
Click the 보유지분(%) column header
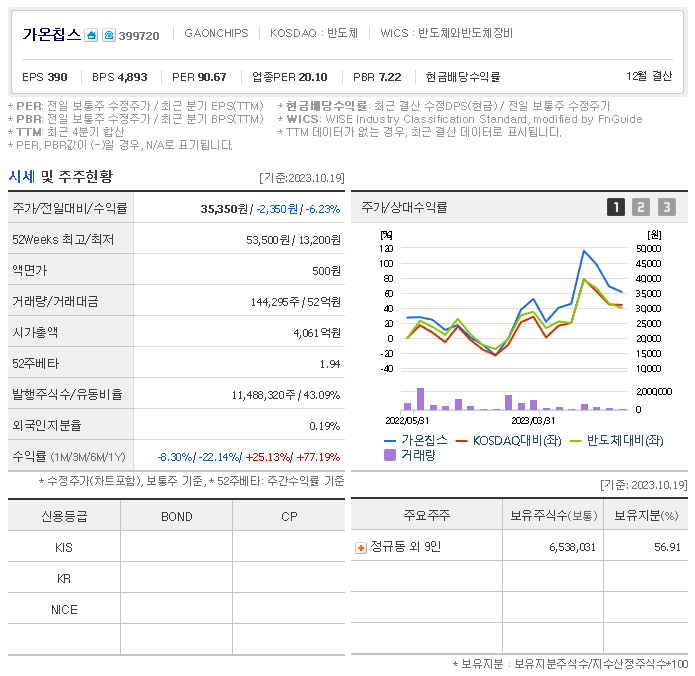646,515
